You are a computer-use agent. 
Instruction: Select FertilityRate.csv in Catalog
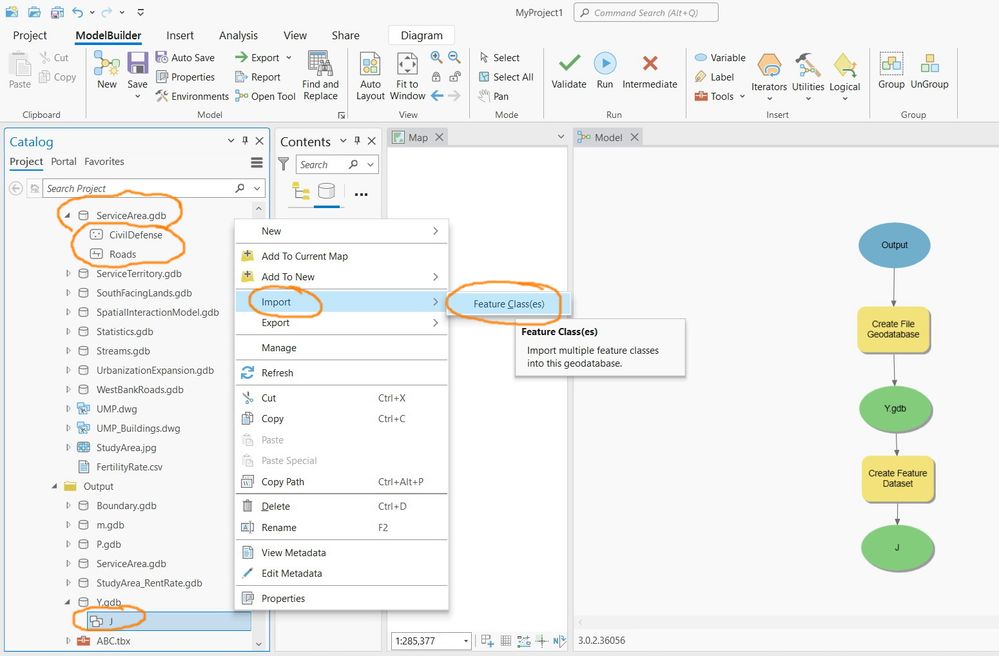point(129,467)
